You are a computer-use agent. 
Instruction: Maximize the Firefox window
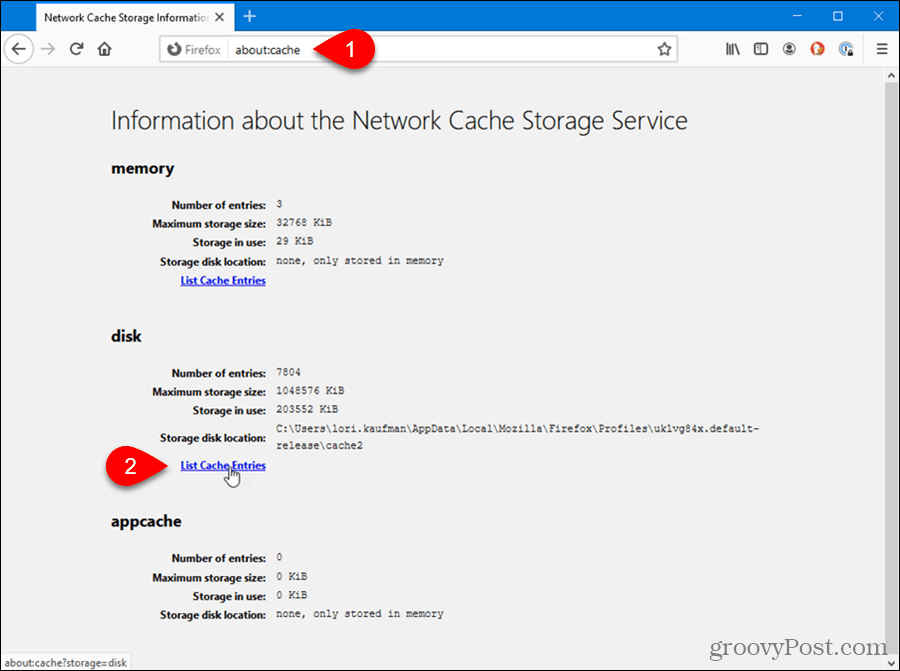(x=838, y=16)
